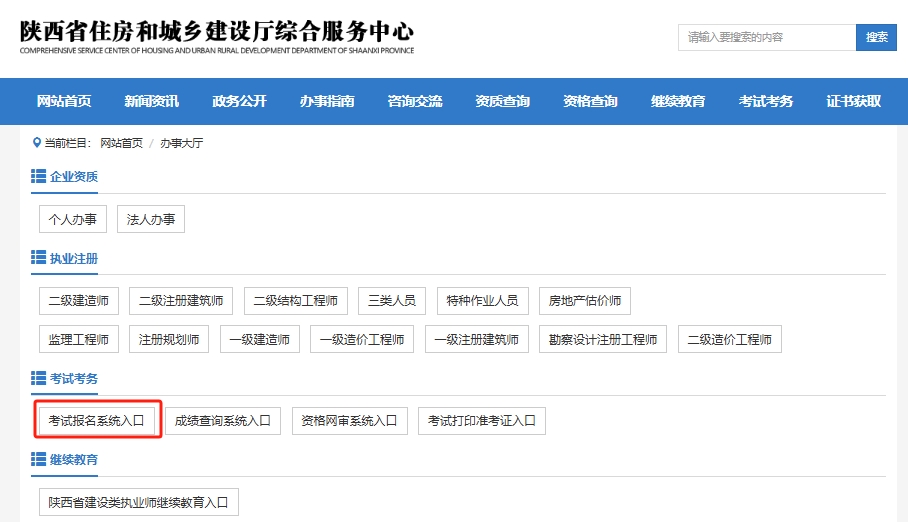
Task: Open 二级注册建筑师 registration
Action: (181, 301)
